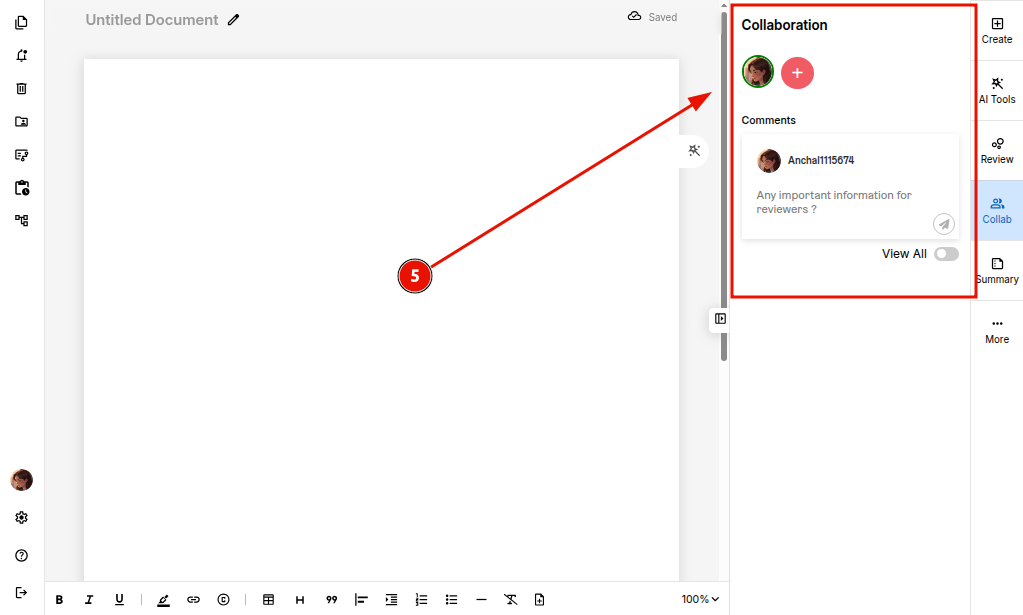Switch to the Review tab
The height and width of the screenshot is (615, 1023).
click(997, 149)
